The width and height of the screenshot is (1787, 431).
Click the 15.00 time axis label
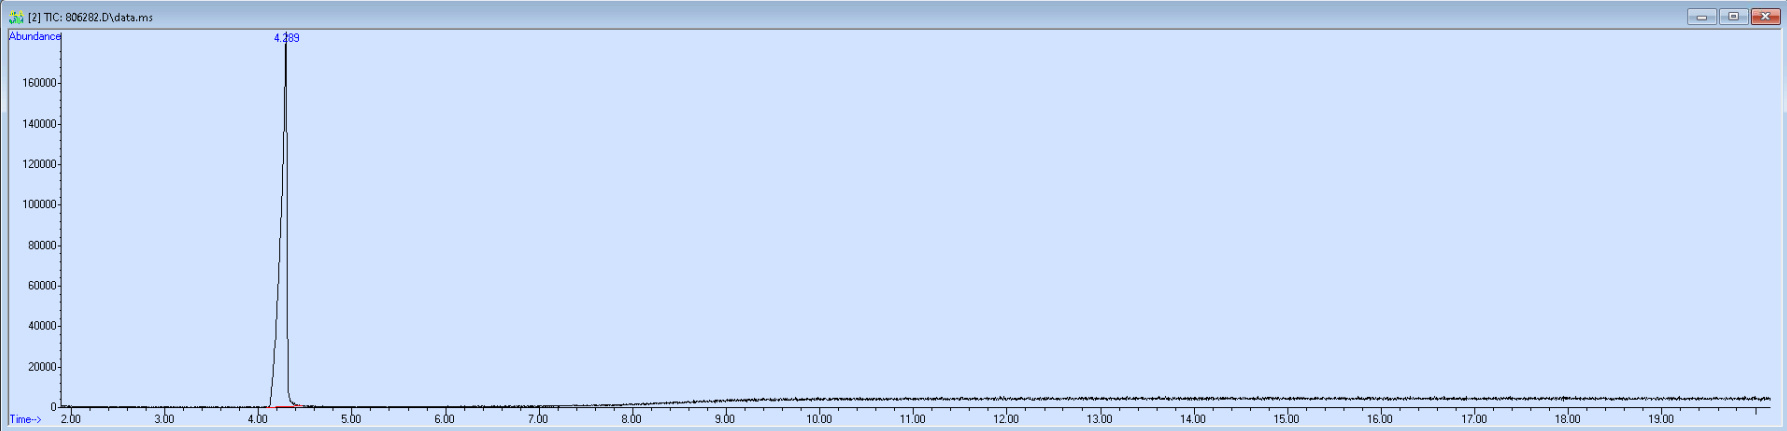(x=1286, y=419)
